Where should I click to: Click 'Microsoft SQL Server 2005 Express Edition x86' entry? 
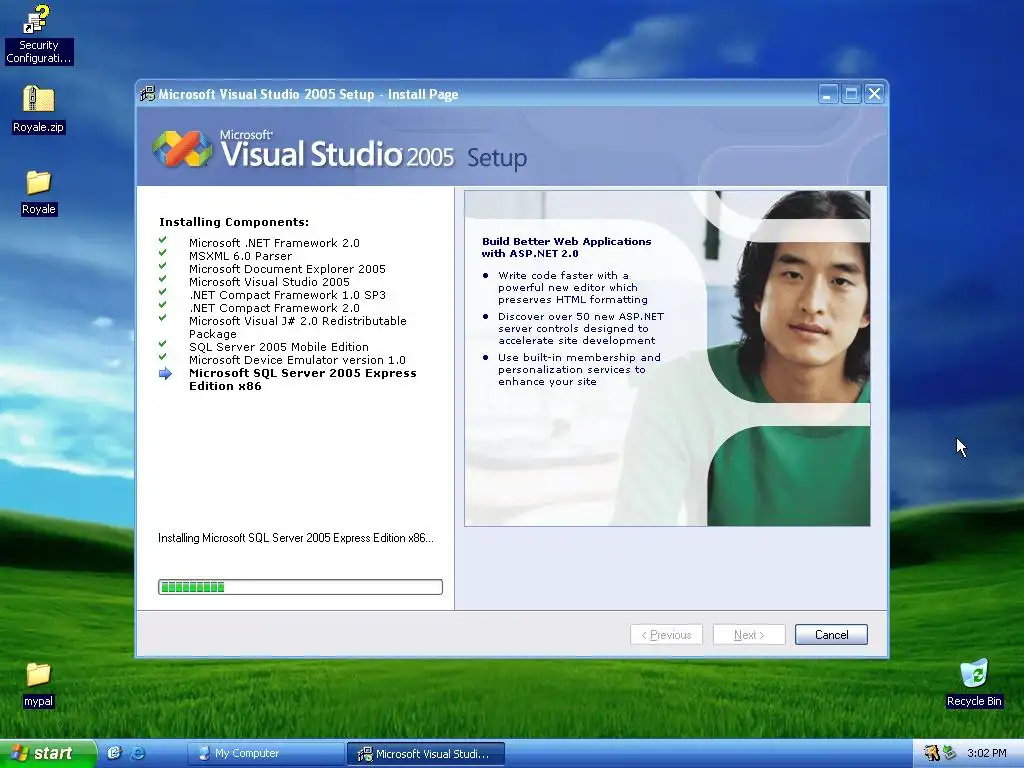[302, 379]
